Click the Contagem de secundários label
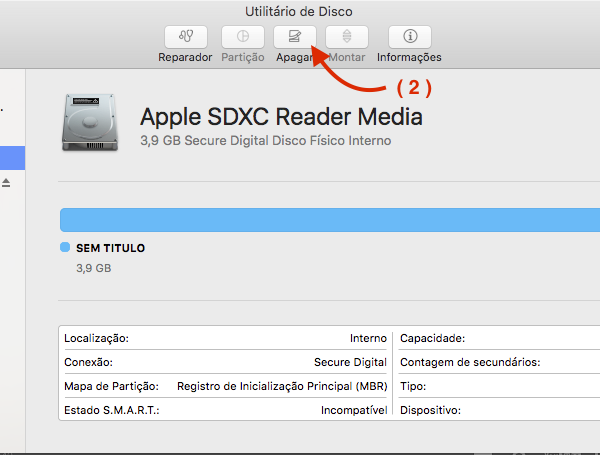 (x=470, y=362)
